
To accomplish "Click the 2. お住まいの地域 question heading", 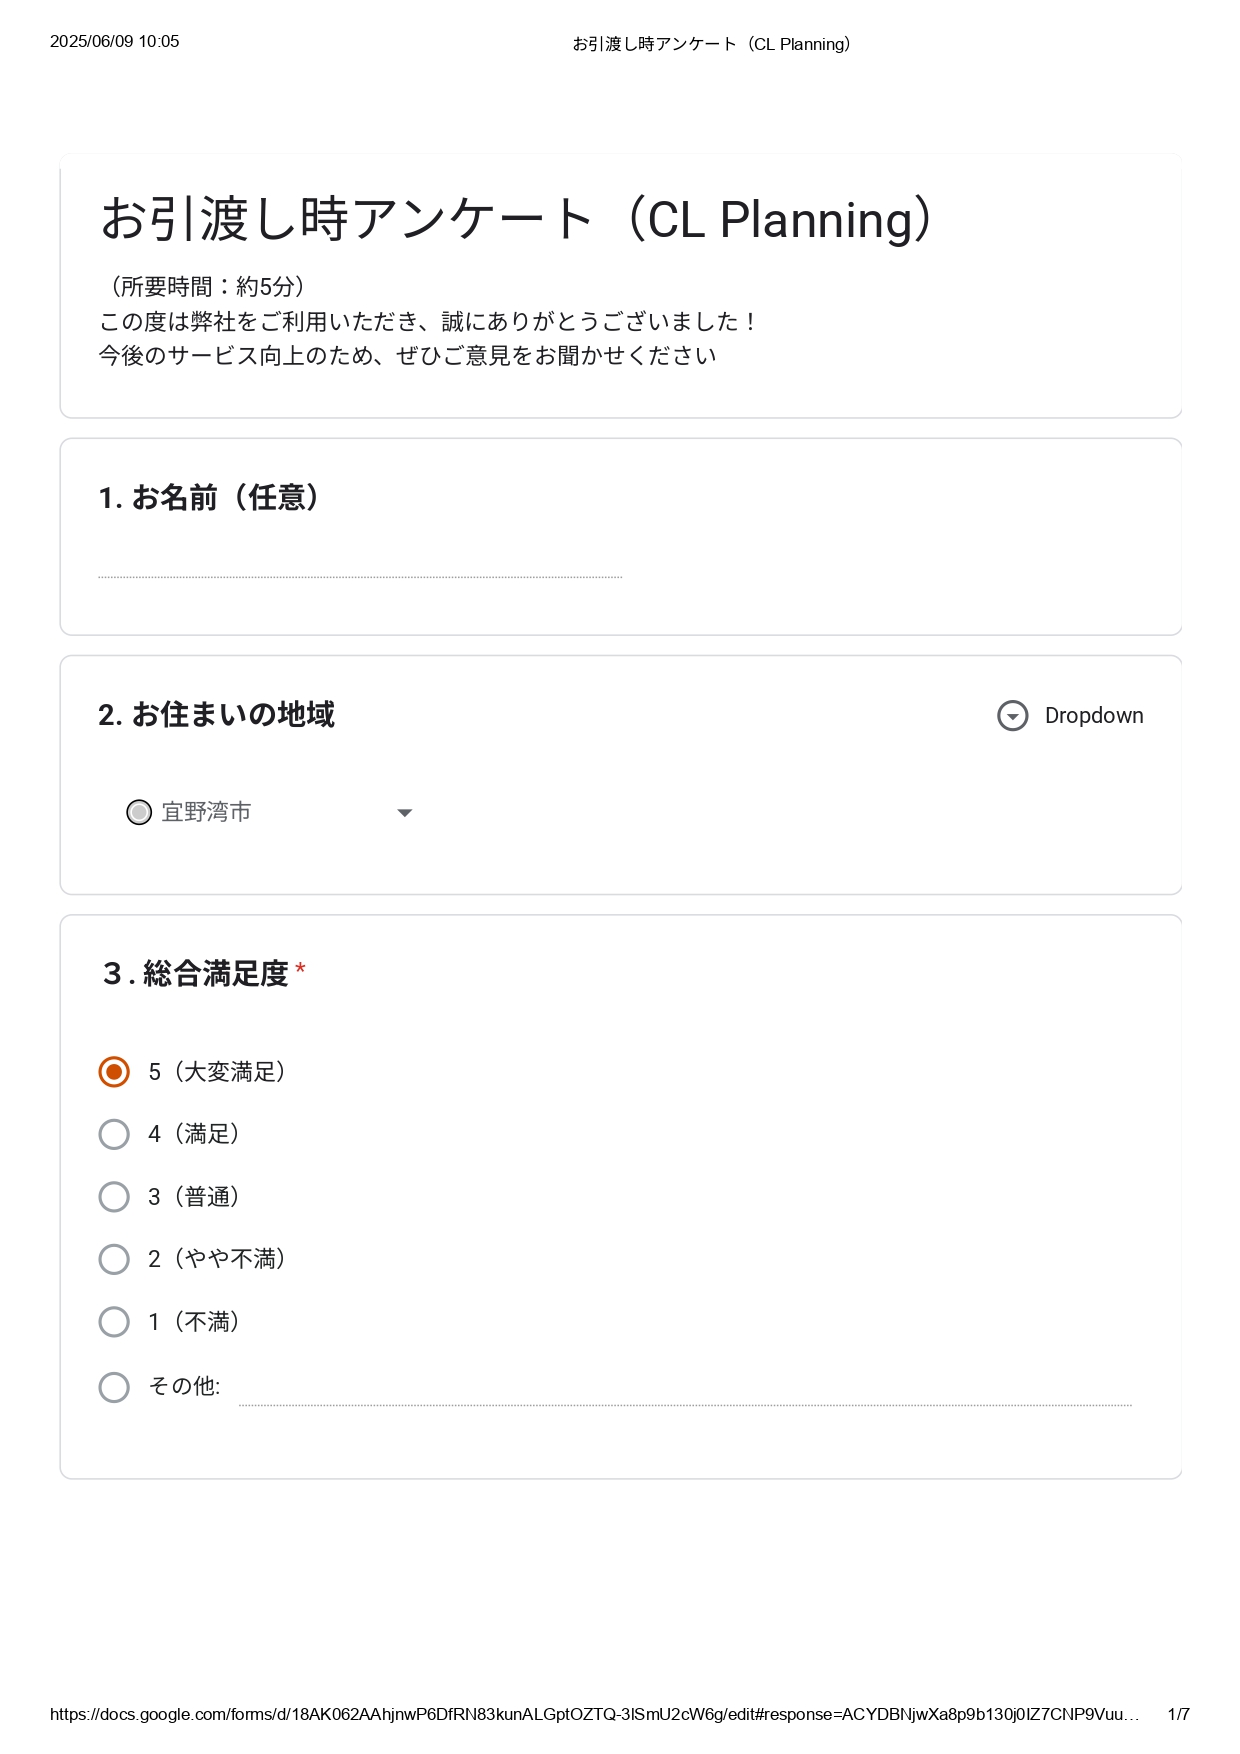I will [x=216, y=715].
